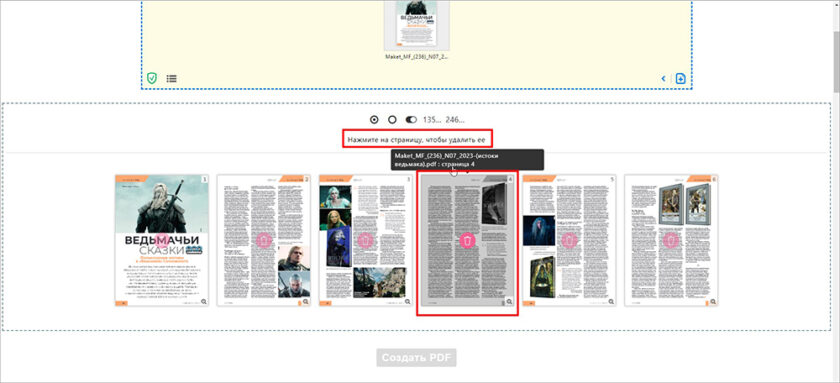
Task: Enlarge page 6 using the magnifier icon
Action: [713, 302]
